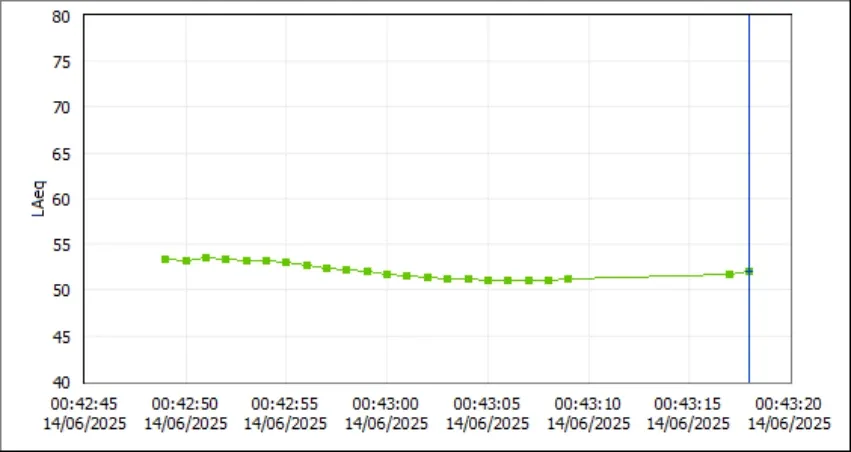Select the data point on the 00:42:50 gridline
Viewport: 851px width, 452px height.
click(186, 260)
